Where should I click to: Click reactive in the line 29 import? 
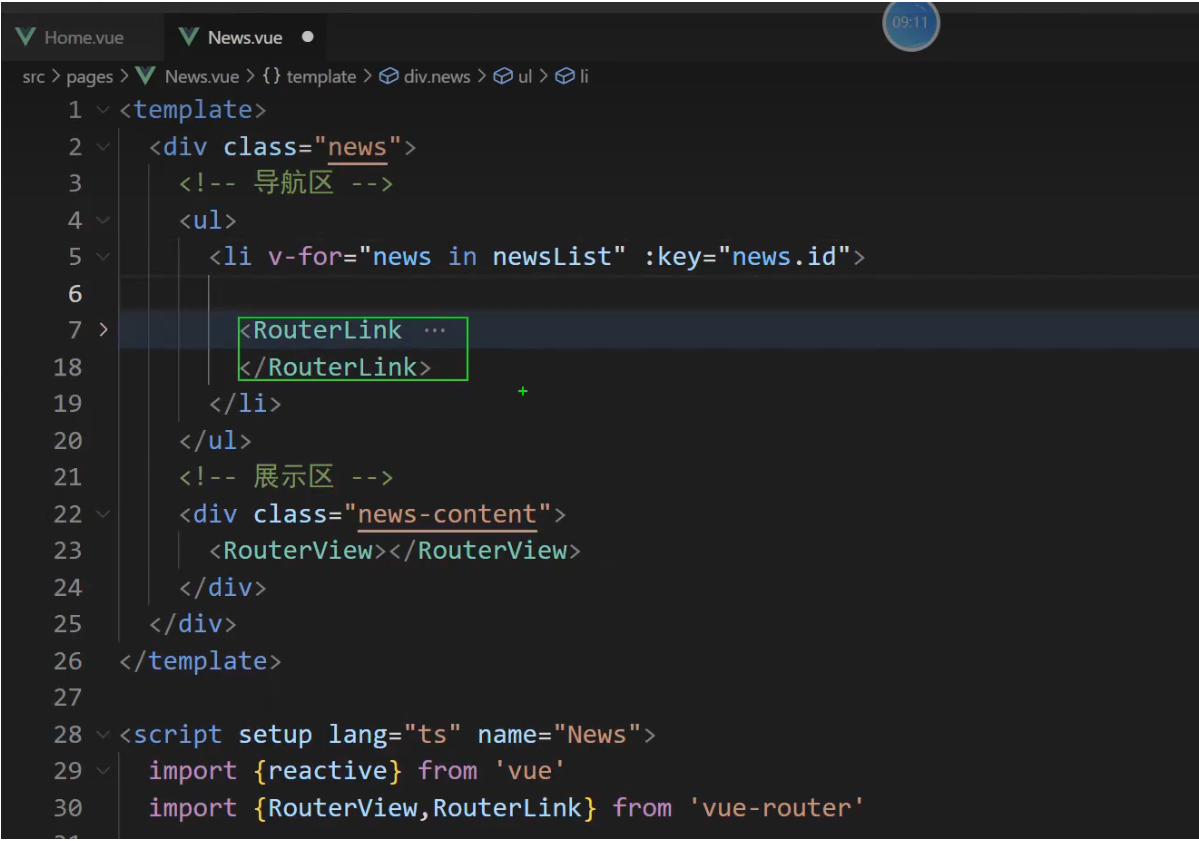click(x=327, y=771)
